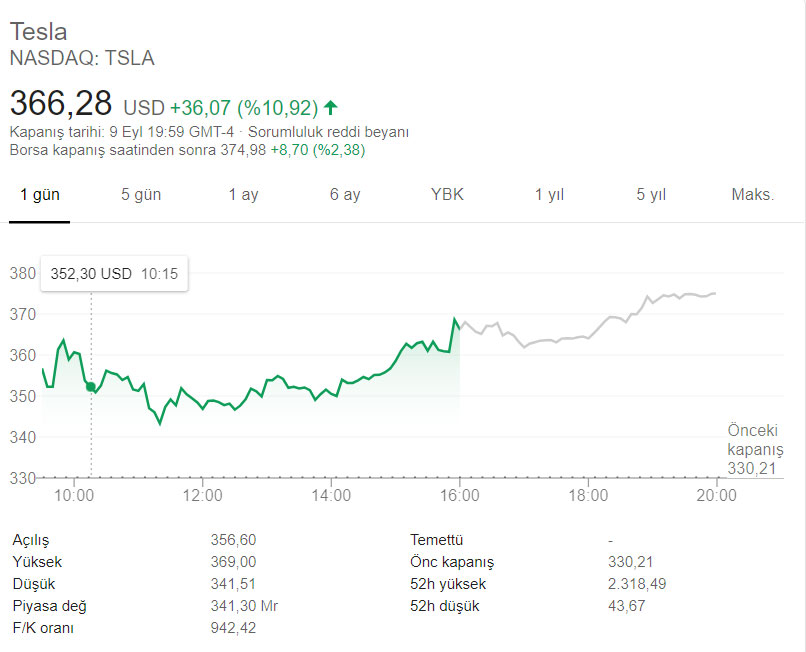
Task: Show the "5 yıl" chart range
Action: click(x=651, y=195)
